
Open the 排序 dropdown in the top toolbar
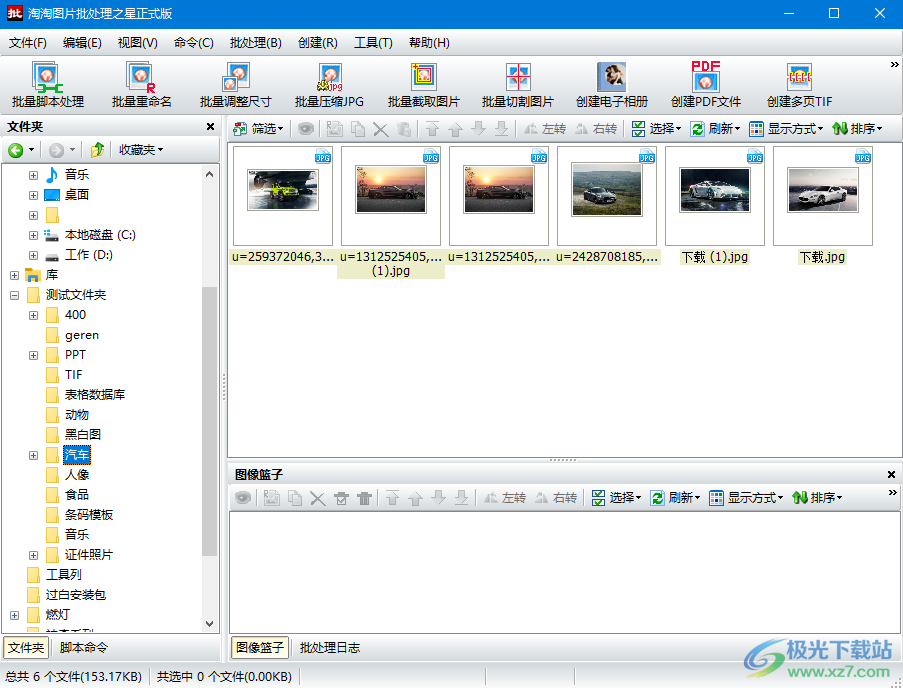coord(857,129)
